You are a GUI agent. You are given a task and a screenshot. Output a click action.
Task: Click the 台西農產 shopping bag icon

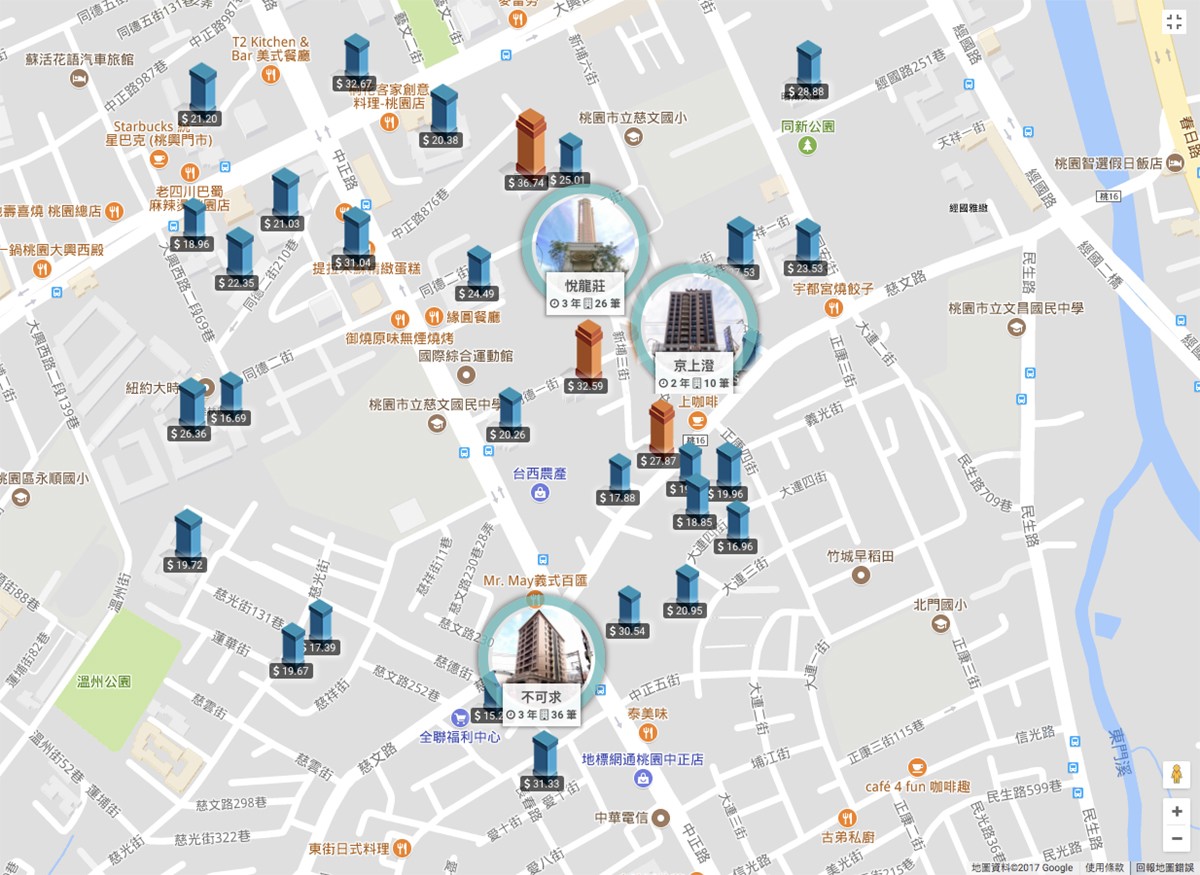click(x=540, y=492)
